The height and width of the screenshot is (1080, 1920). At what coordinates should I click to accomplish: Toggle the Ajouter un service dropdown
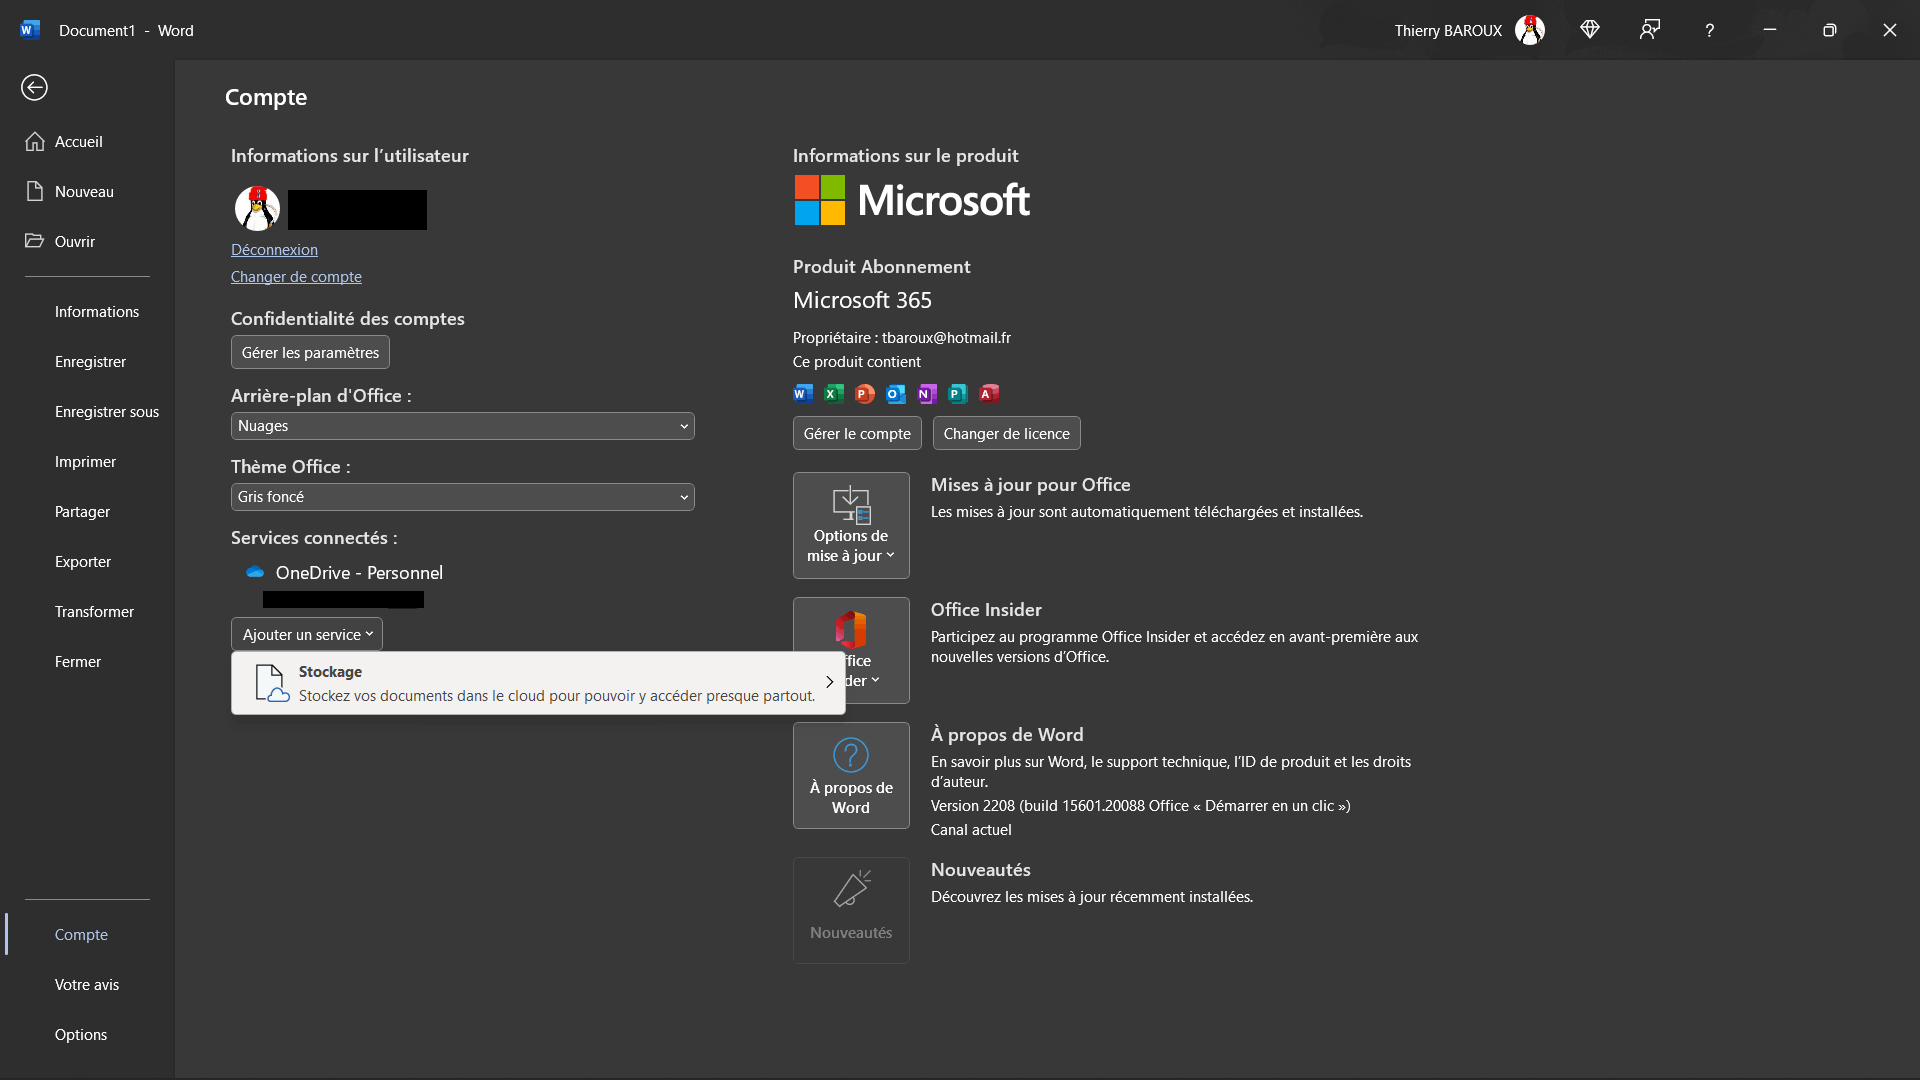[307, 634]
